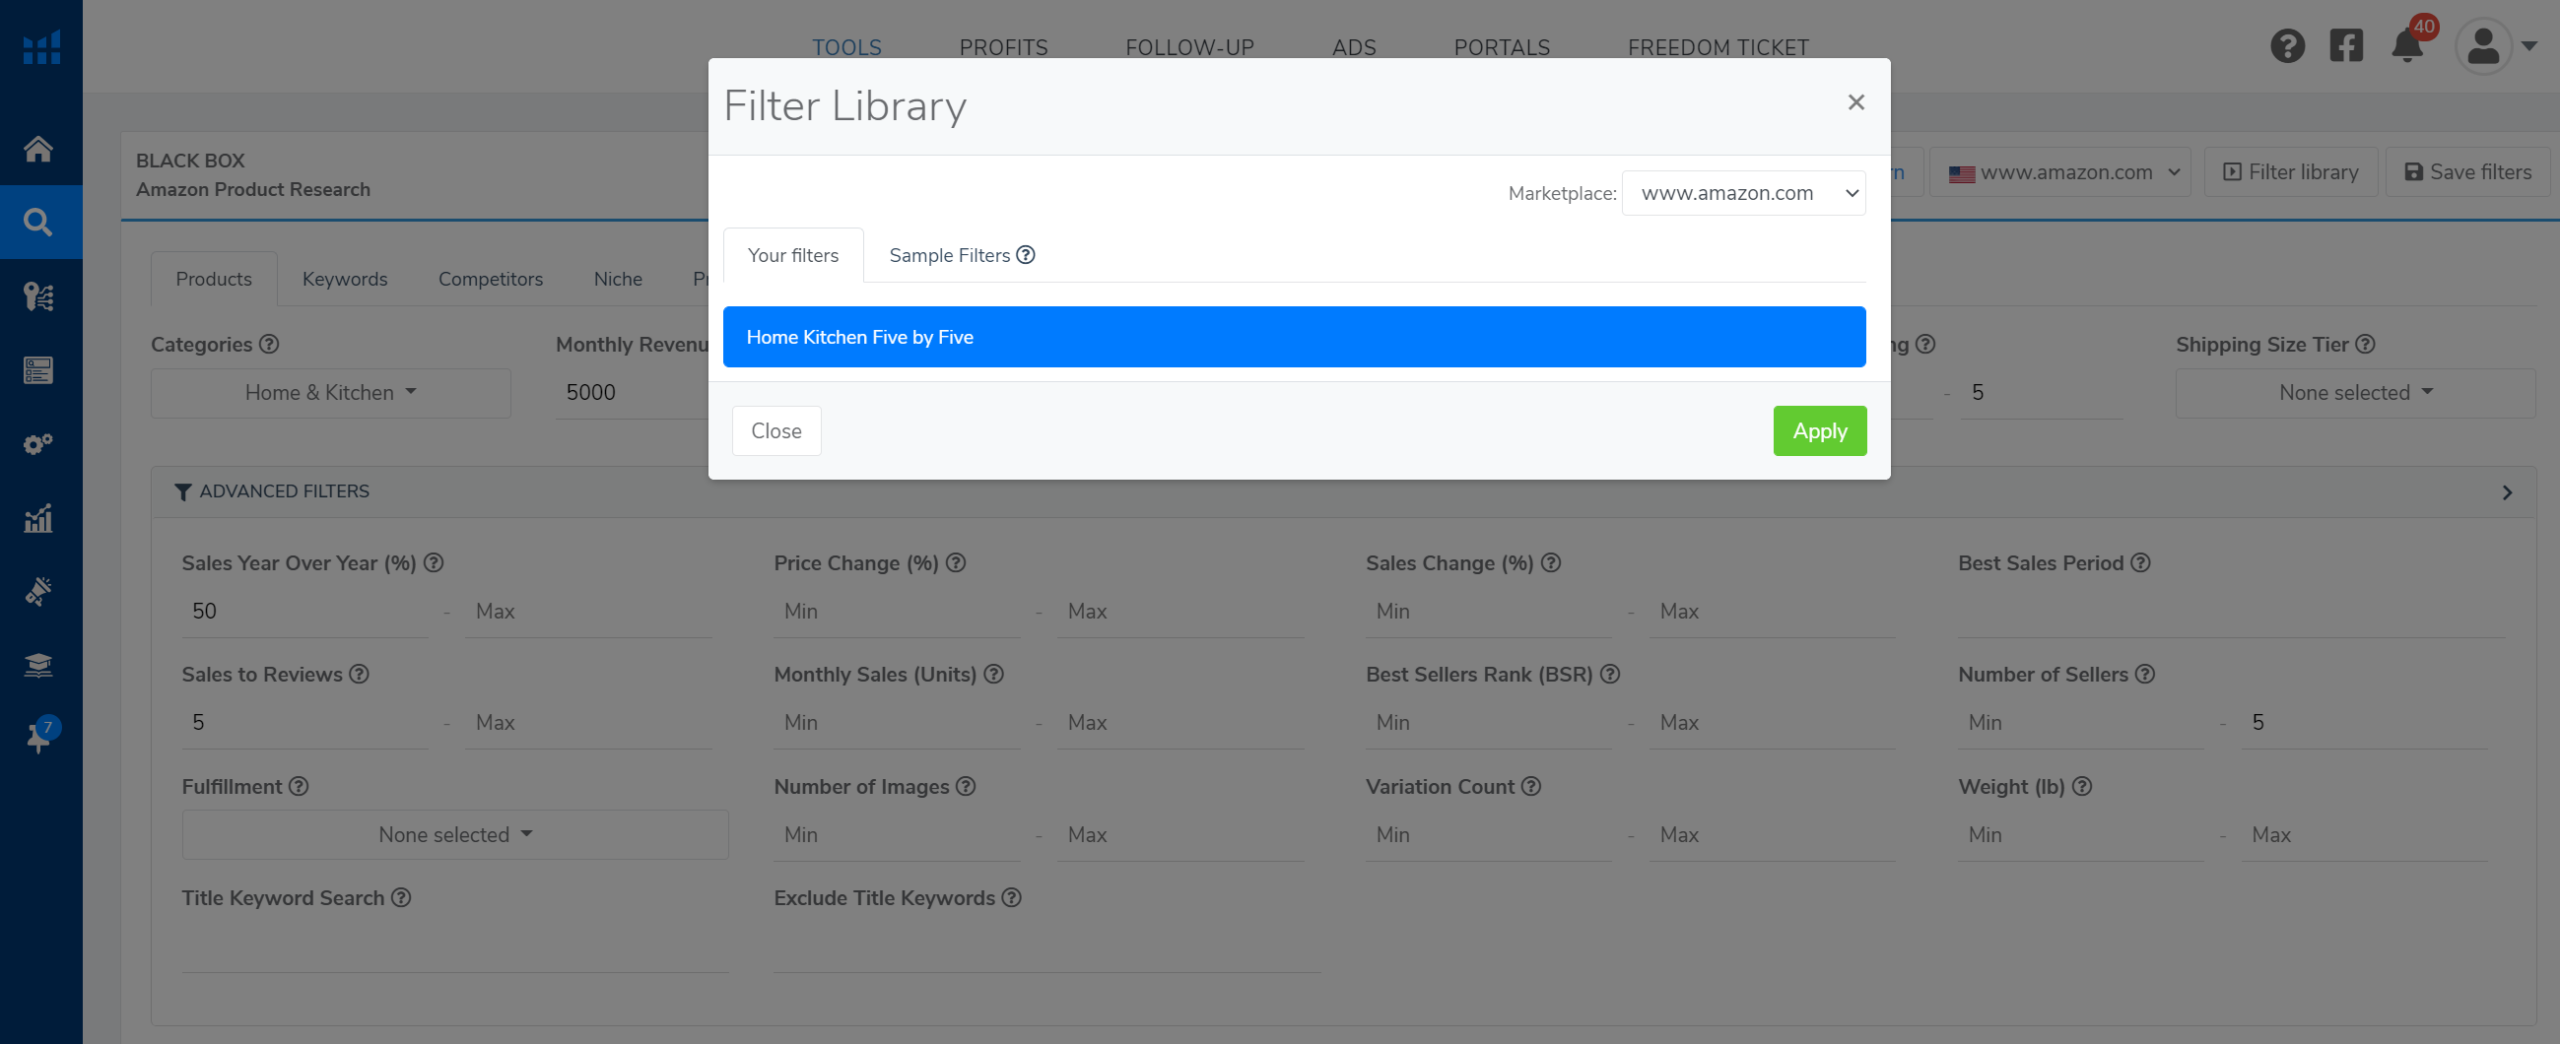Open the help question mark icon in header
The height and width of the screenshot is (1044, 2560).
tap(2287, 46)
